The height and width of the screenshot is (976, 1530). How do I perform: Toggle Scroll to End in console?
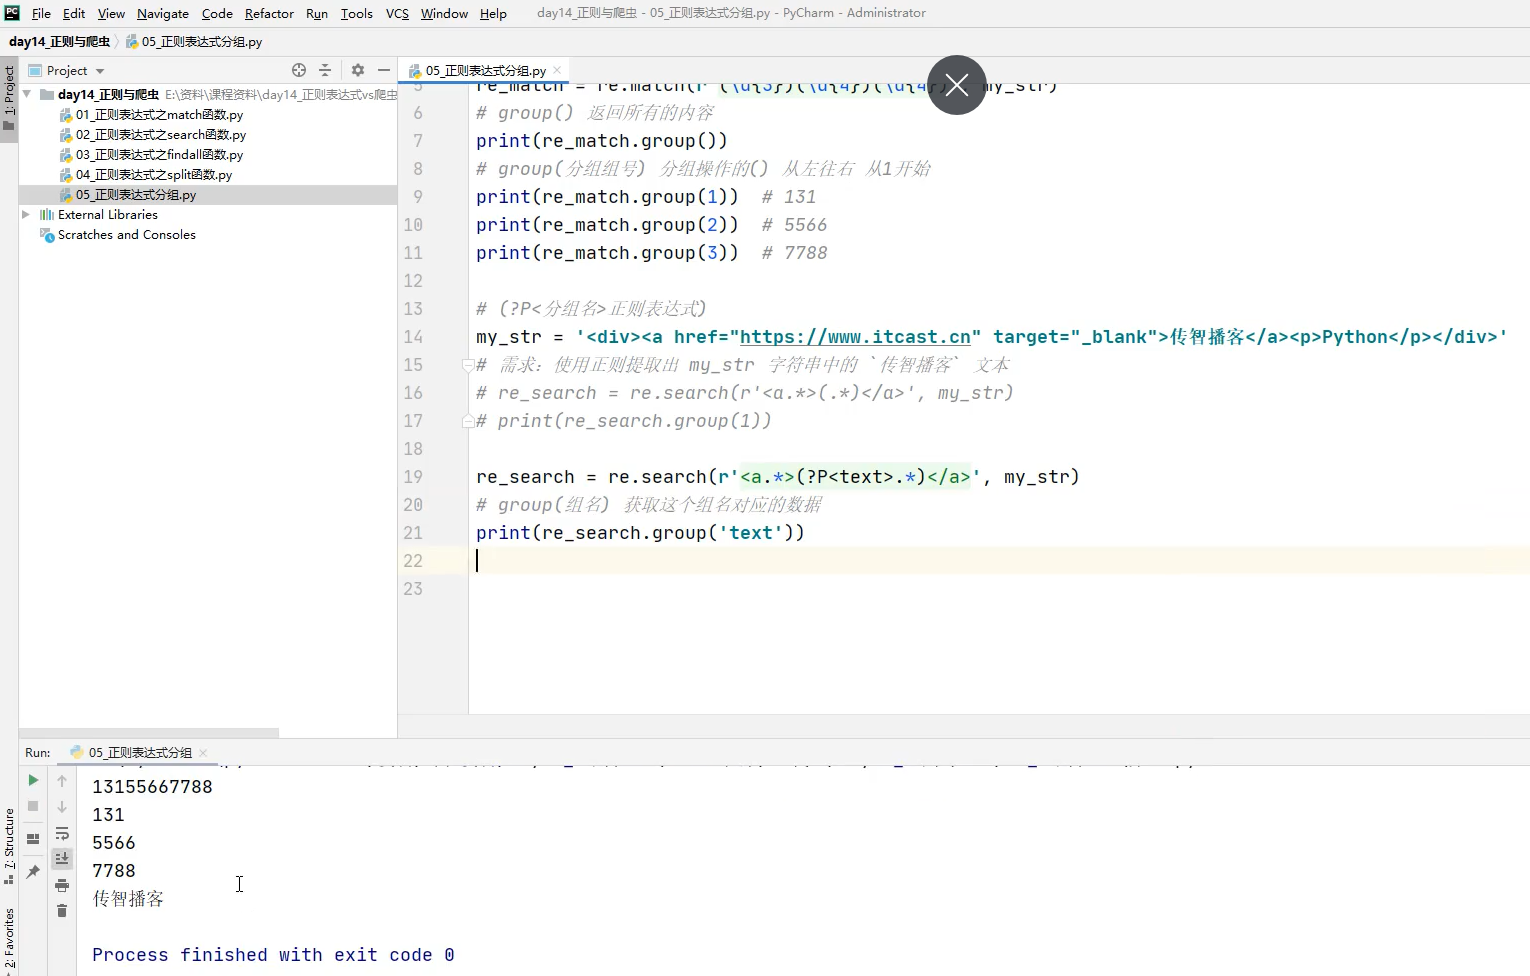pos(62,858)
